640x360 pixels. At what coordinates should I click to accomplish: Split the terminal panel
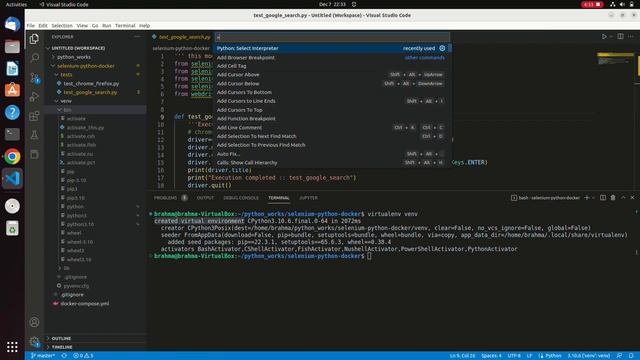[x=603, y=198]
